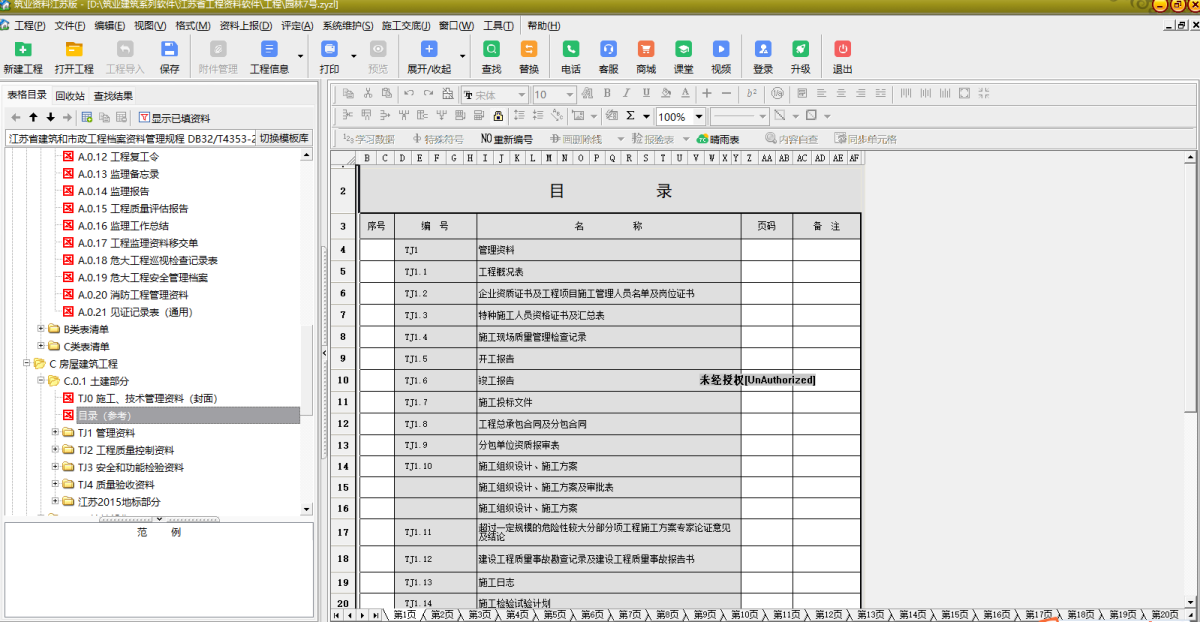Expand the TJ1 管理资料 folder

pyautogui.click(x=56, y=433)
